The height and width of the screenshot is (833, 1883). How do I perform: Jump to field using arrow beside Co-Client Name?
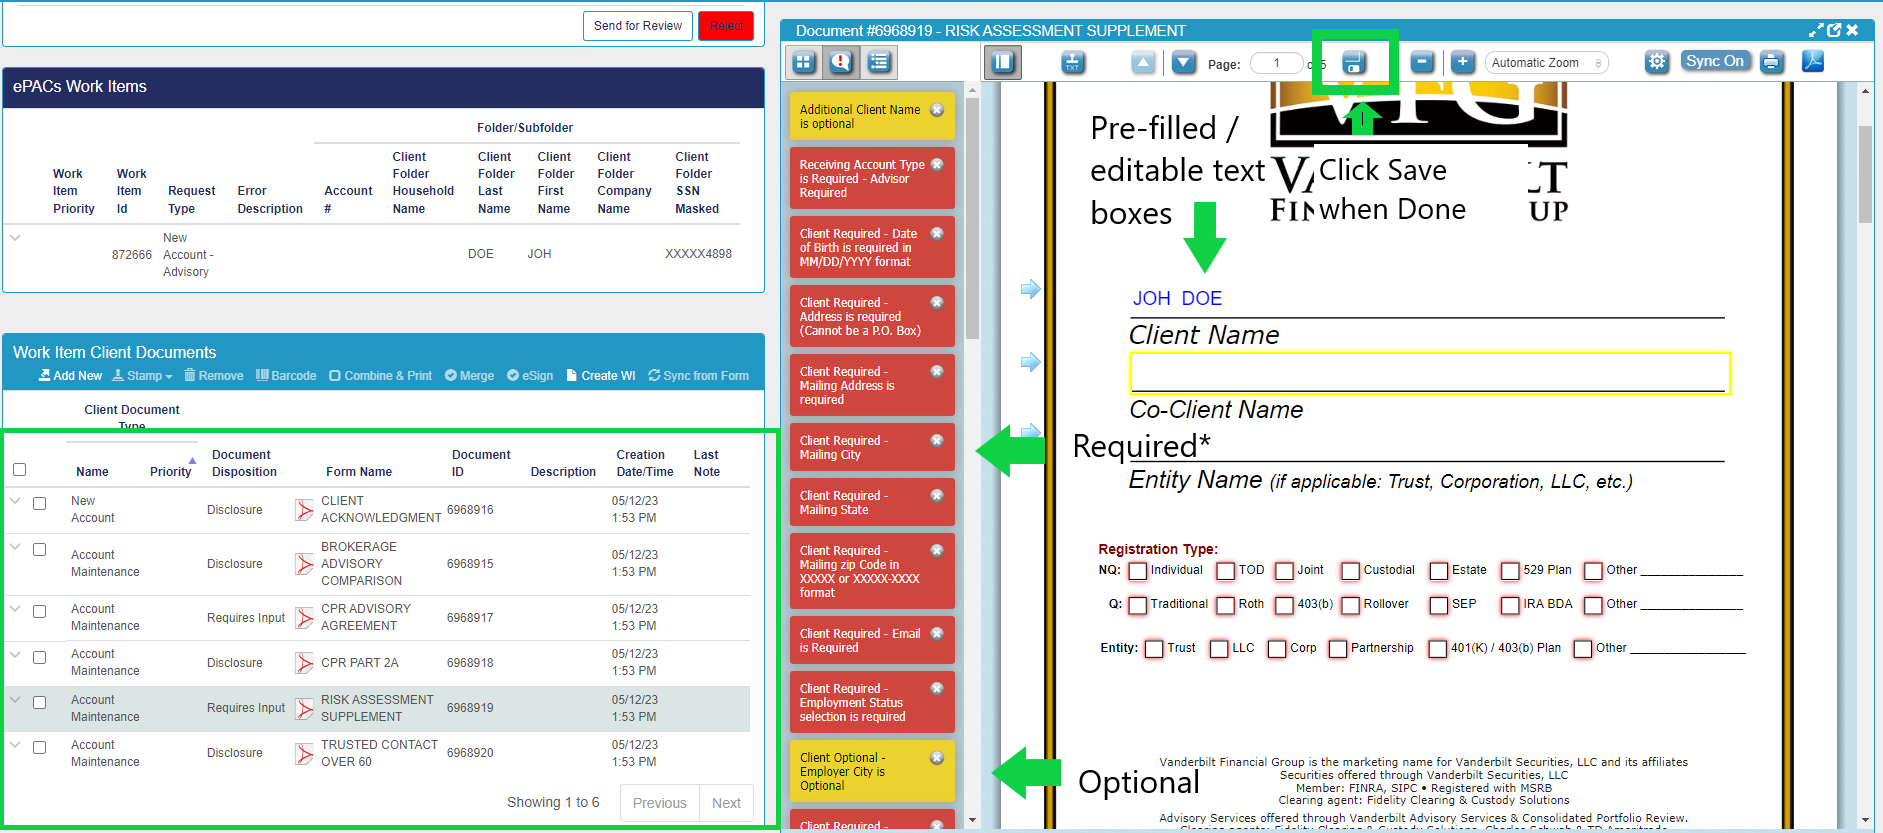pyautogui.click(x=1030, y=362)
